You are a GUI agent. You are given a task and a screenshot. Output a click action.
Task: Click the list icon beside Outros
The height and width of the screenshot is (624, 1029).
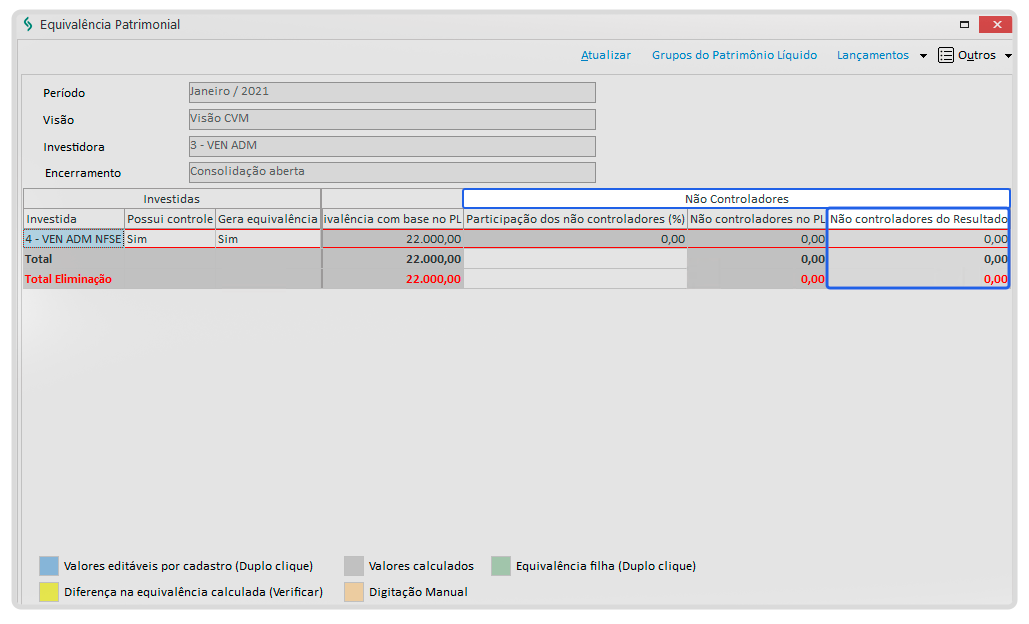tap(945, 56)
